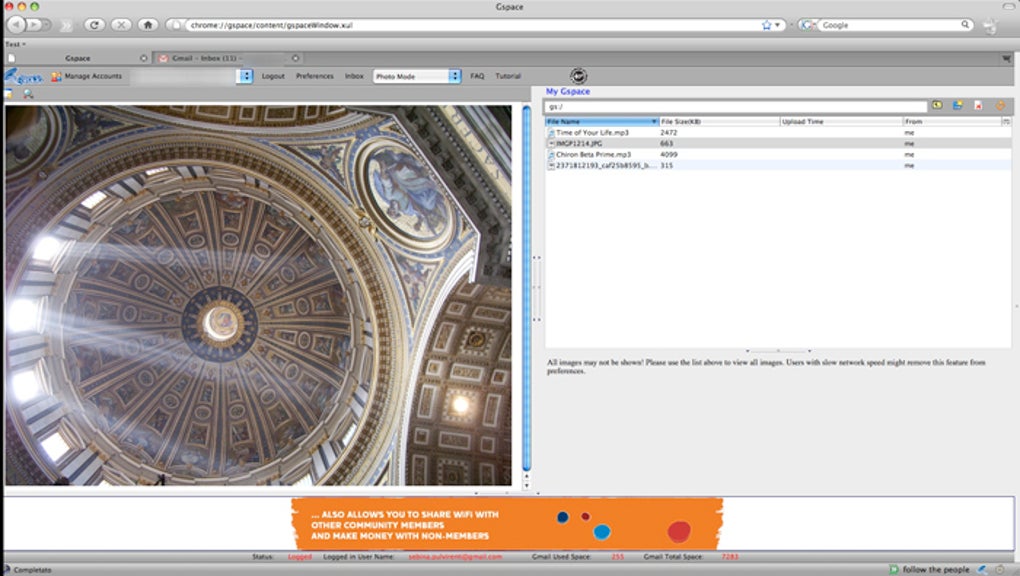
Task: Click Inbox in Gspace toolbar
Action: tap(354, 76)
